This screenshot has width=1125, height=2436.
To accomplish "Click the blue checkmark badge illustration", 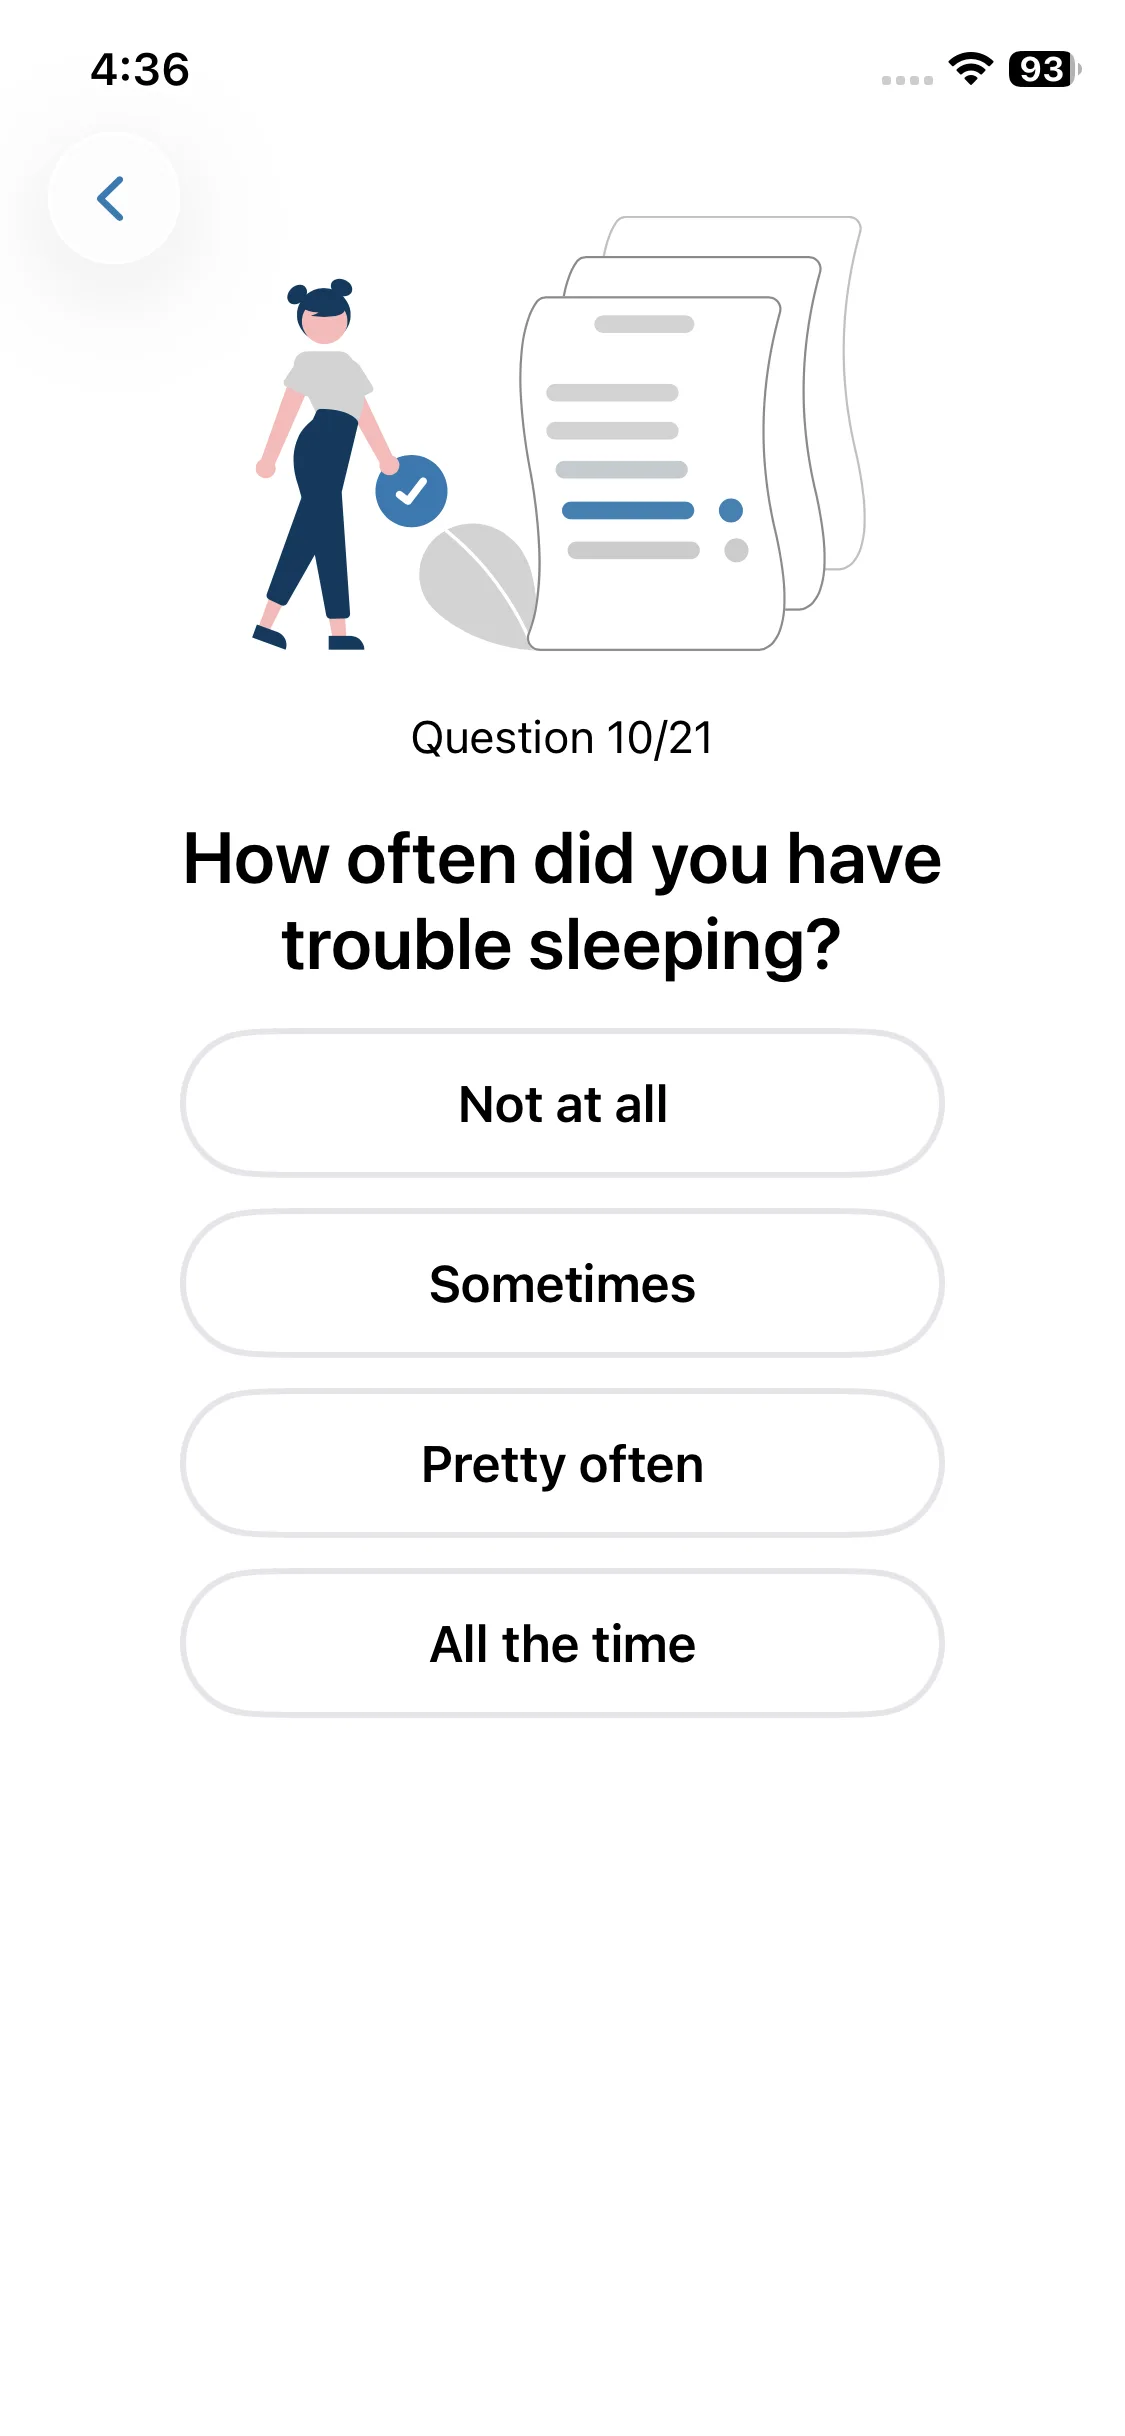I will pyautogui.click(x=411, y=491).
